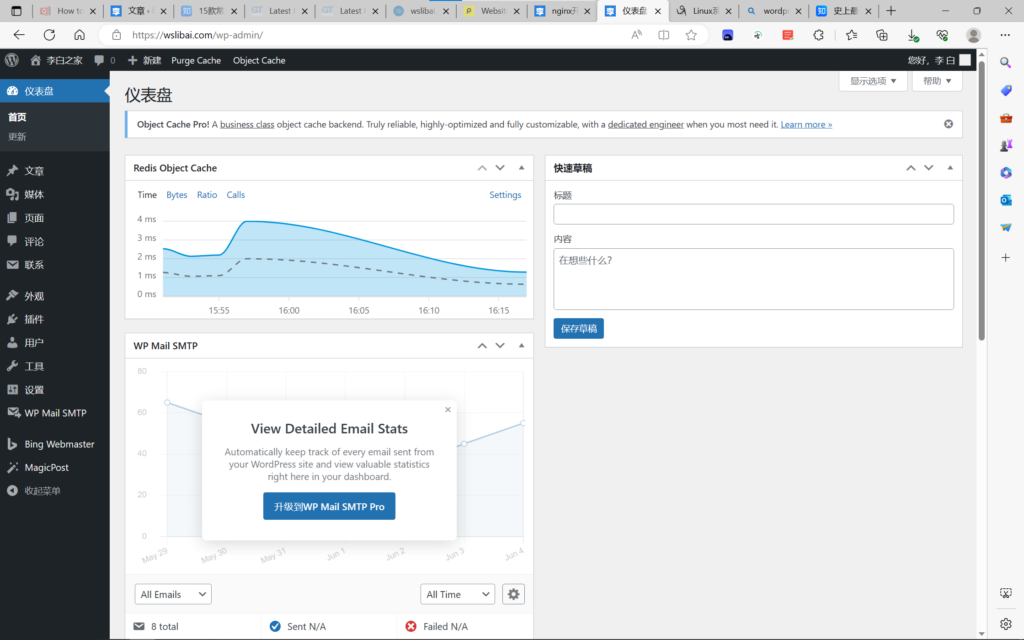The height and width of the screenshot is (640, 1024).
Task: Open the Plugins (插件) sidebar menu
Action: coord(34,319)
